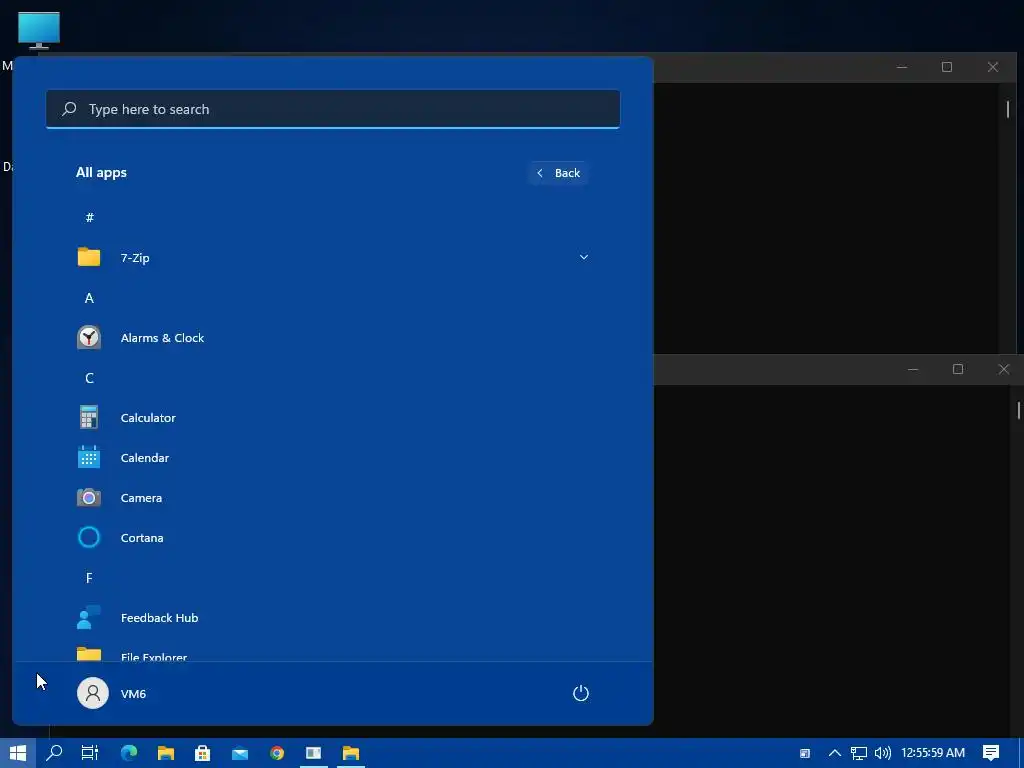Jump to letter C section header
The height and width of the screenshot is (768, 1024).
(89, 377)
